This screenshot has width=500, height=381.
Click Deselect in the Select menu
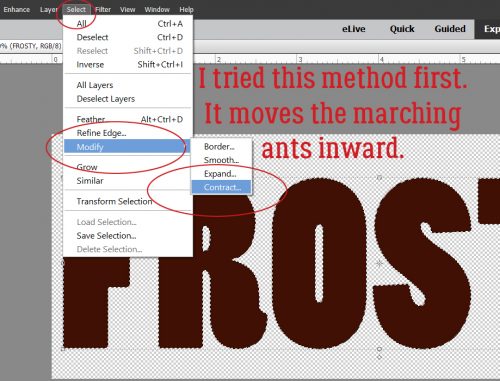click(x=127, y=37)
